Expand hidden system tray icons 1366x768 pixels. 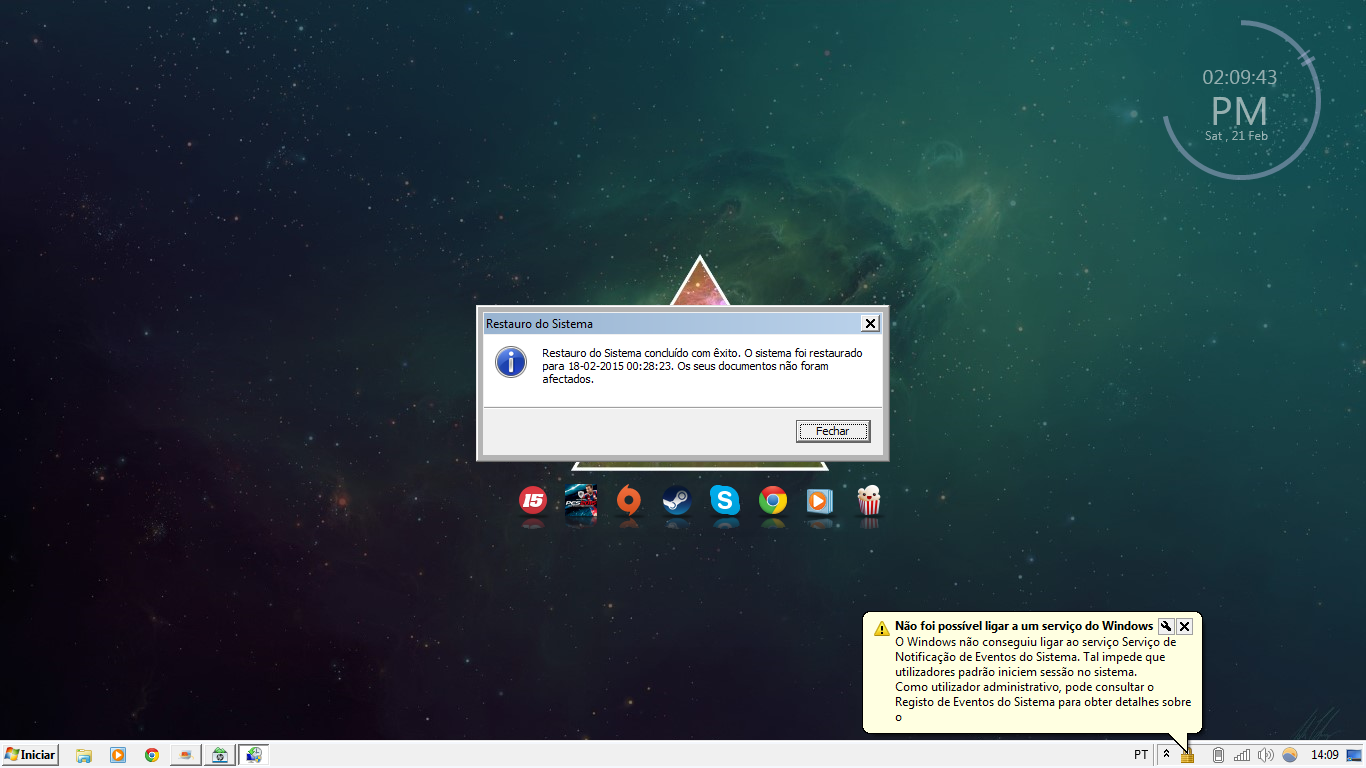(x=1166, y=755)
